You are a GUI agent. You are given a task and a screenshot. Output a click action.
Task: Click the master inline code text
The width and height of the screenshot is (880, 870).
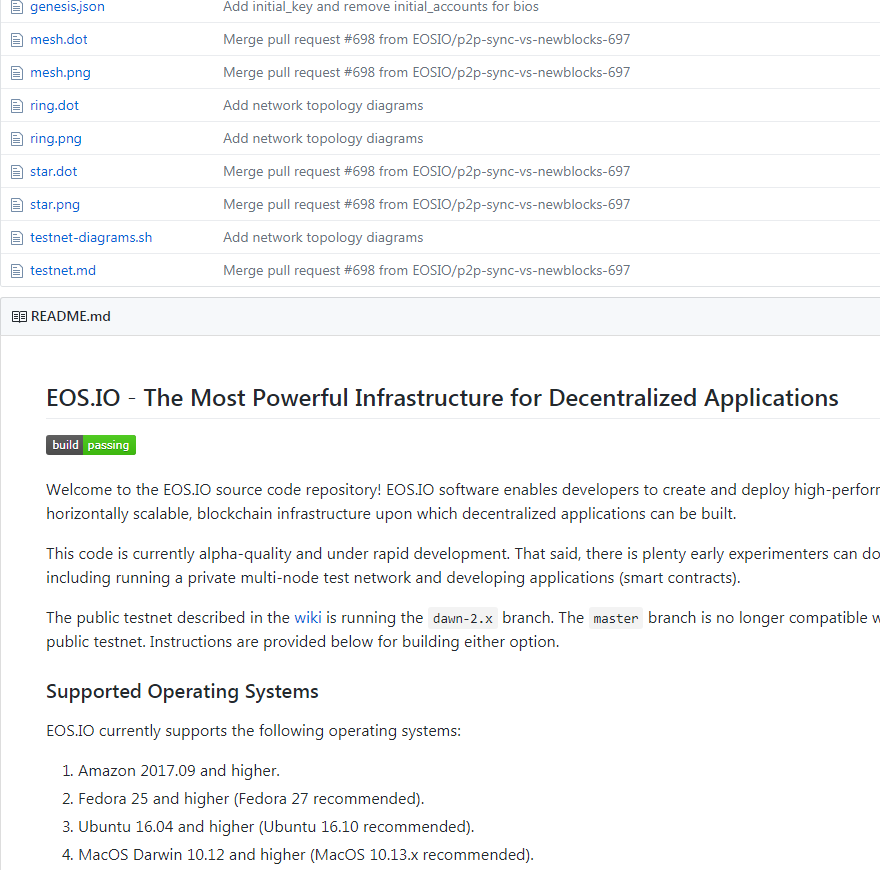click(616, 619)
